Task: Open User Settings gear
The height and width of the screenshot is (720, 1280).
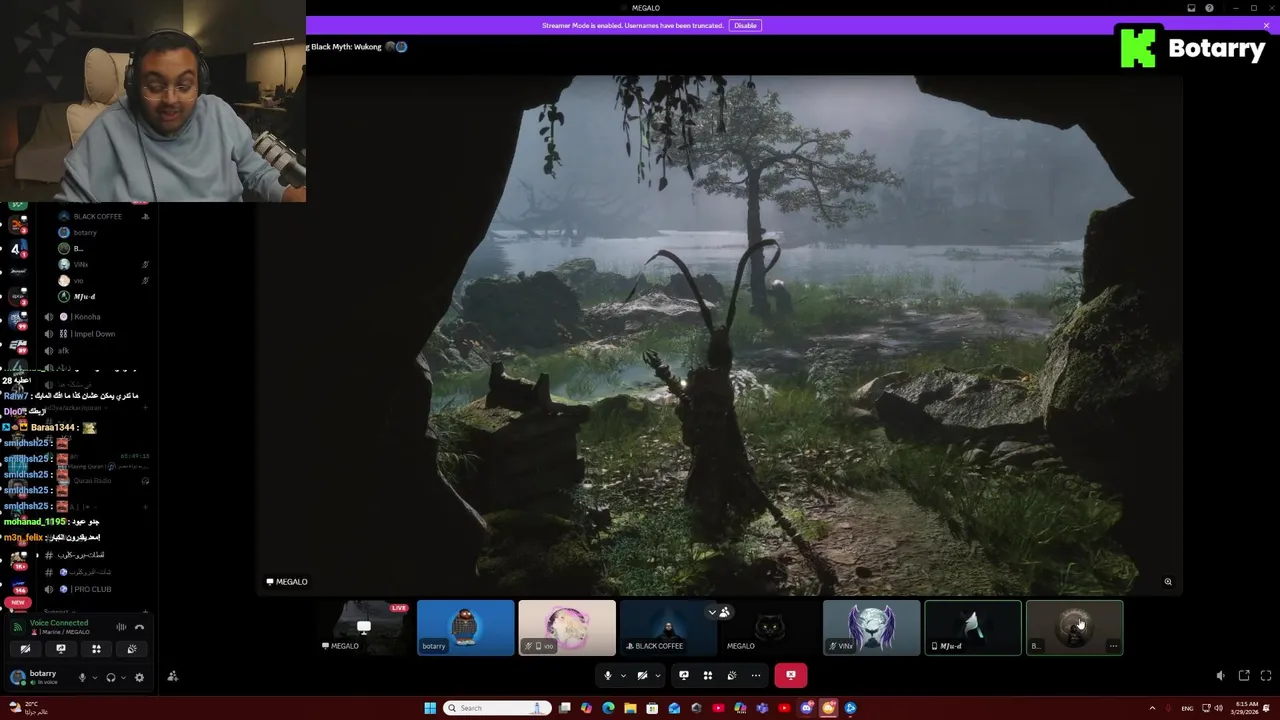Action: click(139, 677)
